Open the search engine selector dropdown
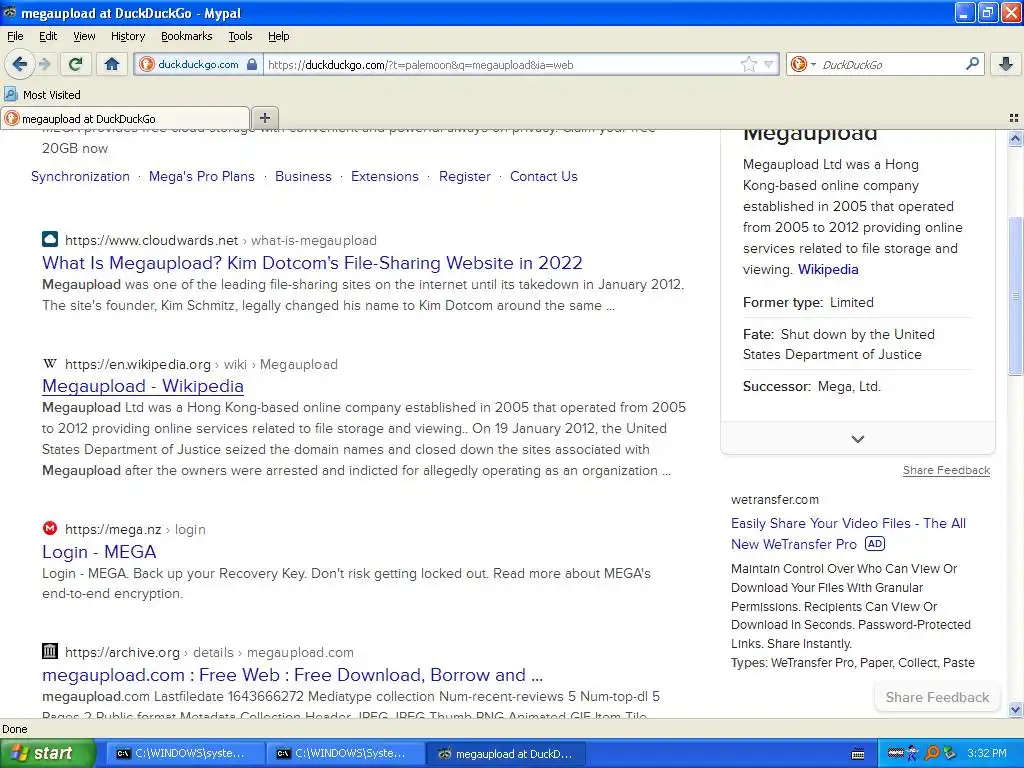Screen dimensions: 1024x768 [x=801, y=64]
